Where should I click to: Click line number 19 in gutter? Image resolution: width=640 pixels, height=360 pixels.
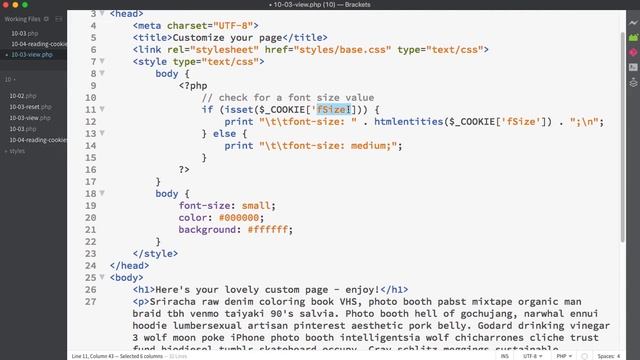coord(91,206)
